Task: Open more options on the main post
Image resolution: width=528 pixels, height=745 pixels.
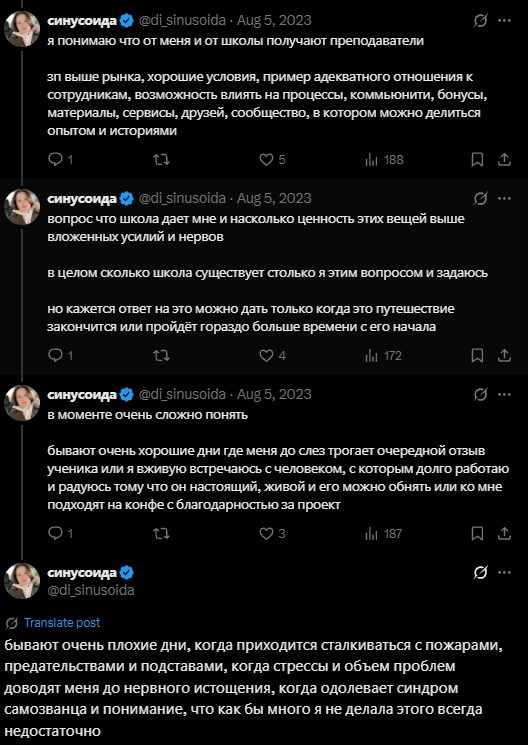Action: [504, 573]
